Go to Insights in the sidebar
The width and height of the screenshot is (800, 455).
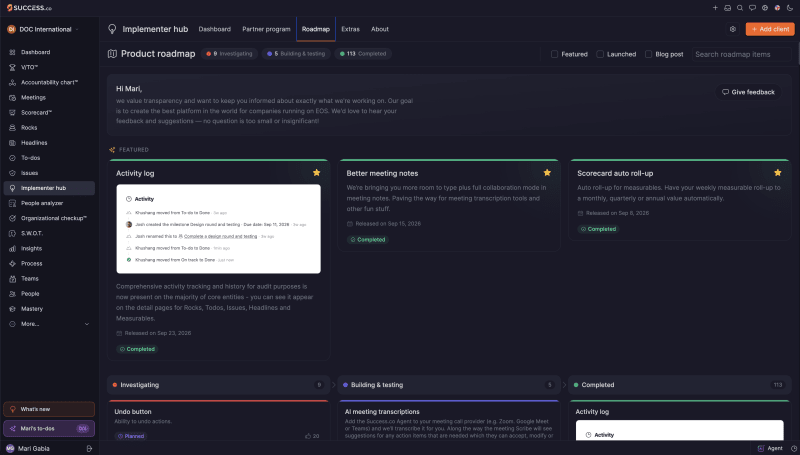click(49, 248)
